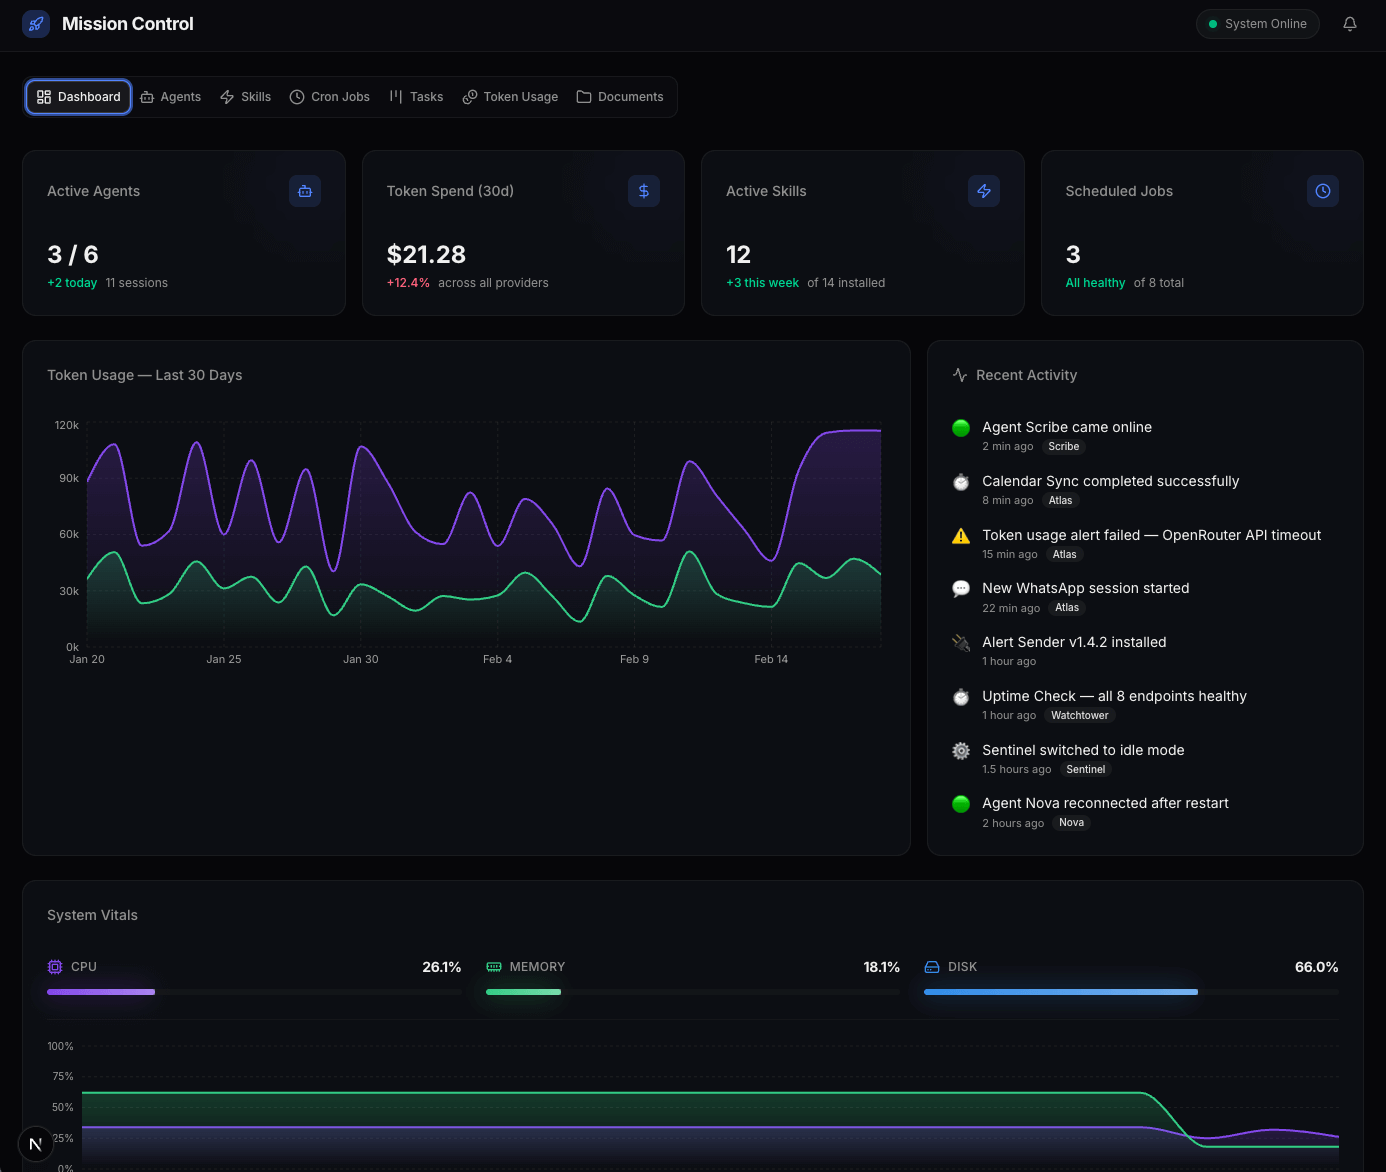Click the round N logo button
This screenshot has height=1172, width=1386.
(x=36, y=1144)
